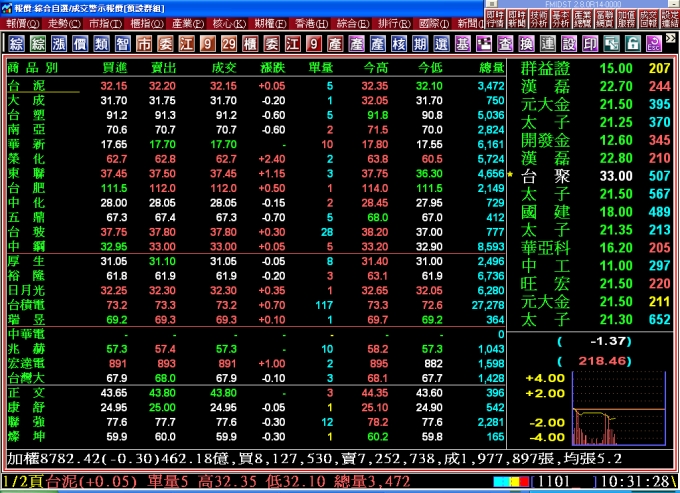This screenshot has width=680, height=493.
Task: Expand toolbar with the >> chevron
Action: click(671, 38)
